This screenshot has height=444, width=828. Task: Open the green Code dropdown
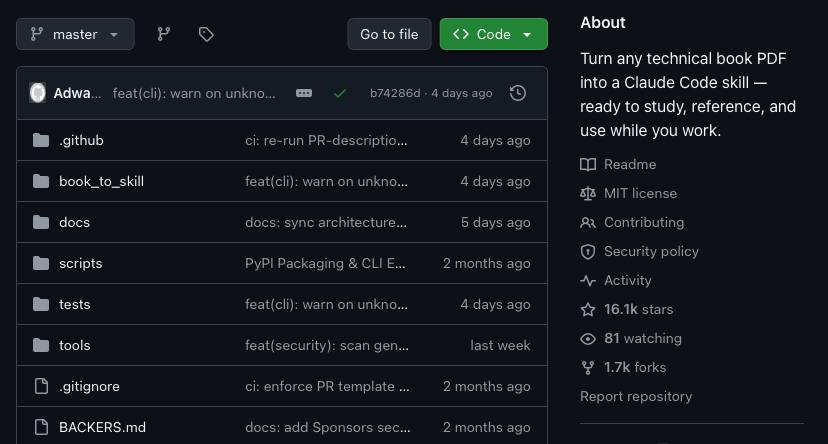(x=494, y=34)
